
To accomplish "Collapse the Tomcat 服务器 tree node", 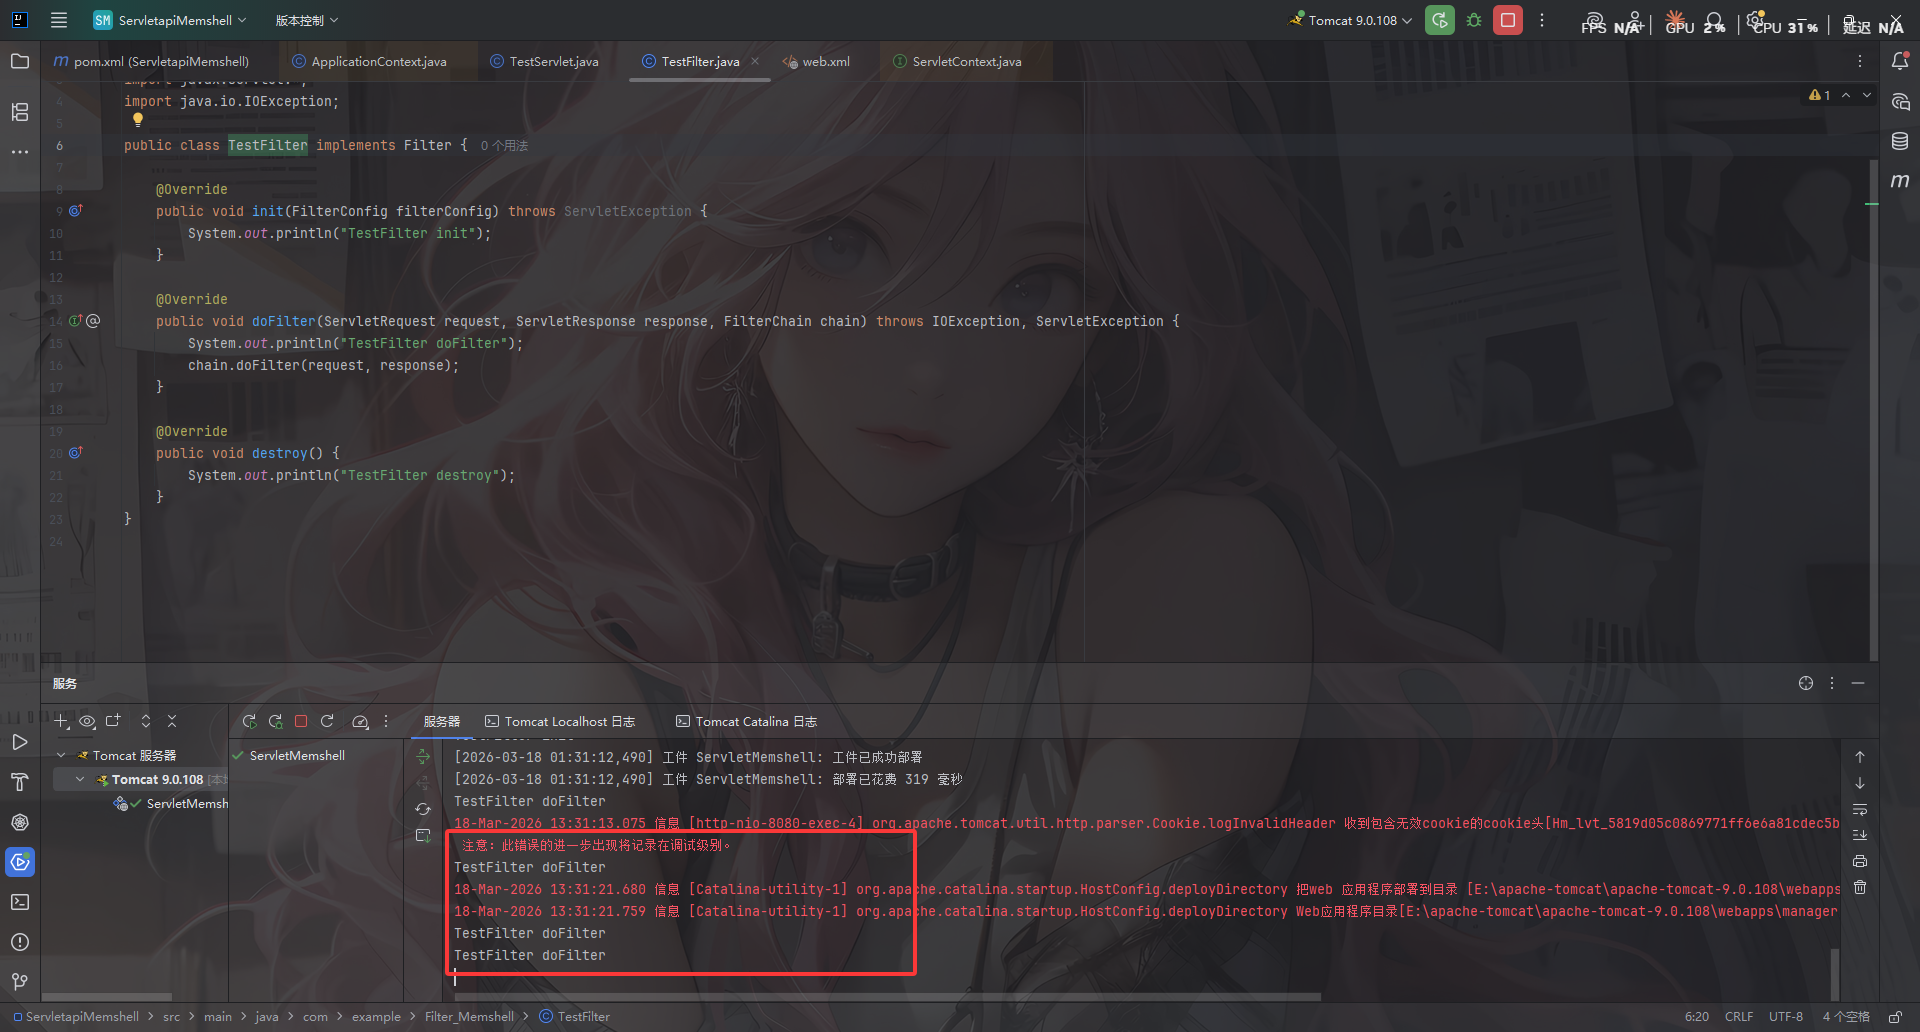I will coord(61,755).
